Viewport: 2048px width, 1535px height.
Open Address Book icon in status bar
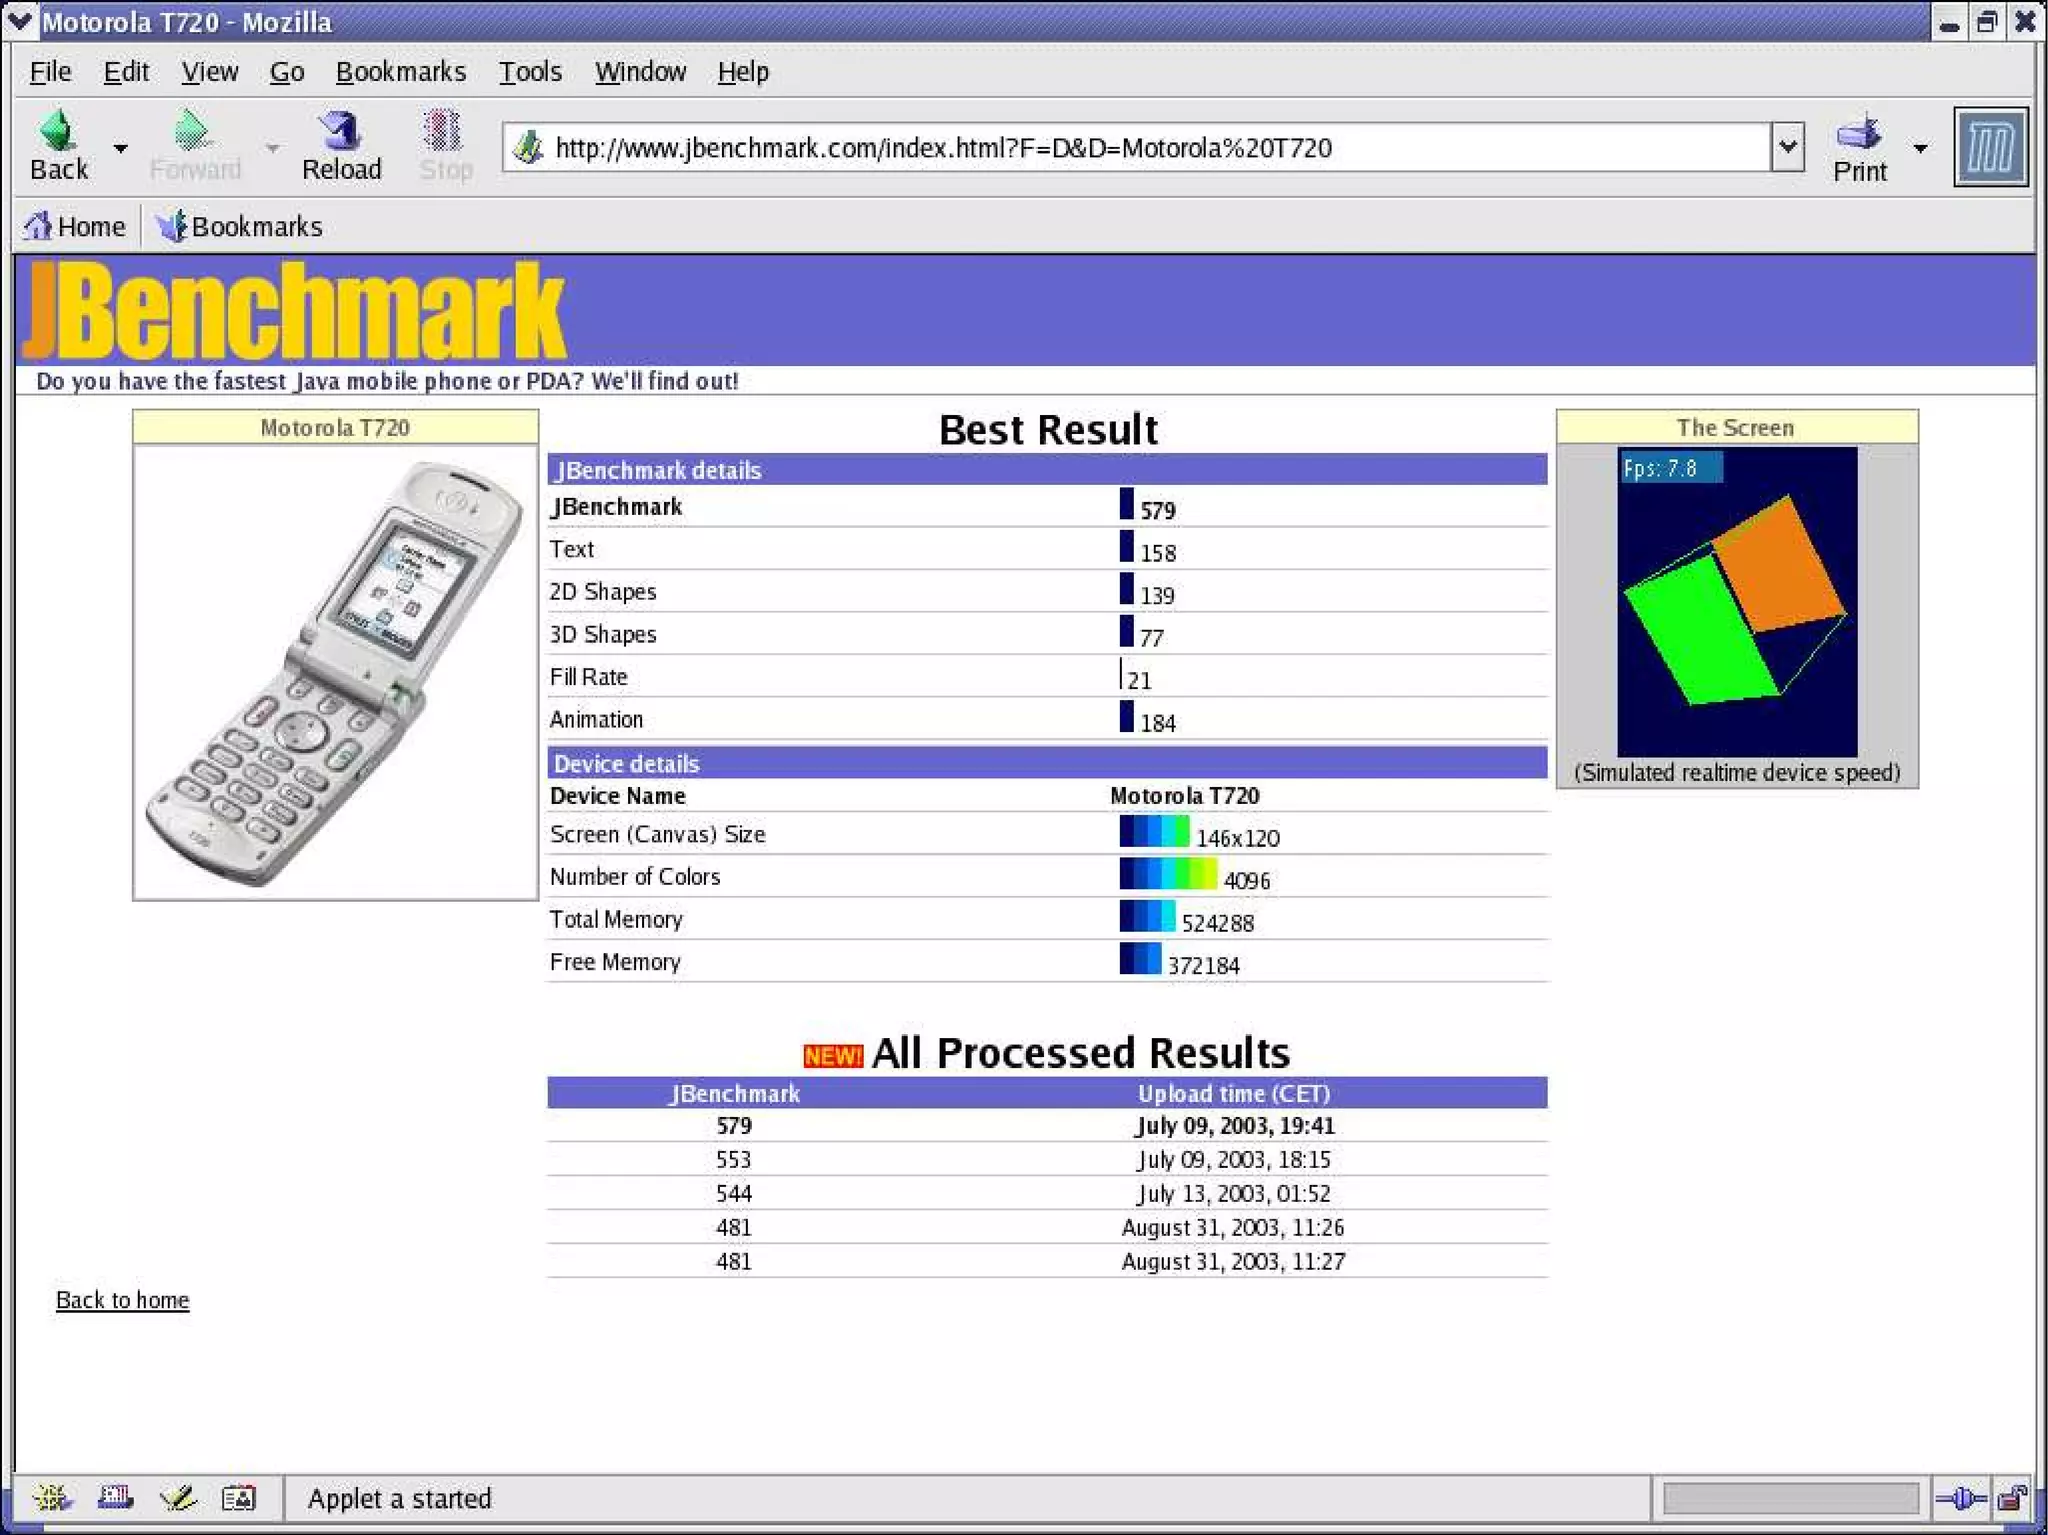(x=238, y=1497)
